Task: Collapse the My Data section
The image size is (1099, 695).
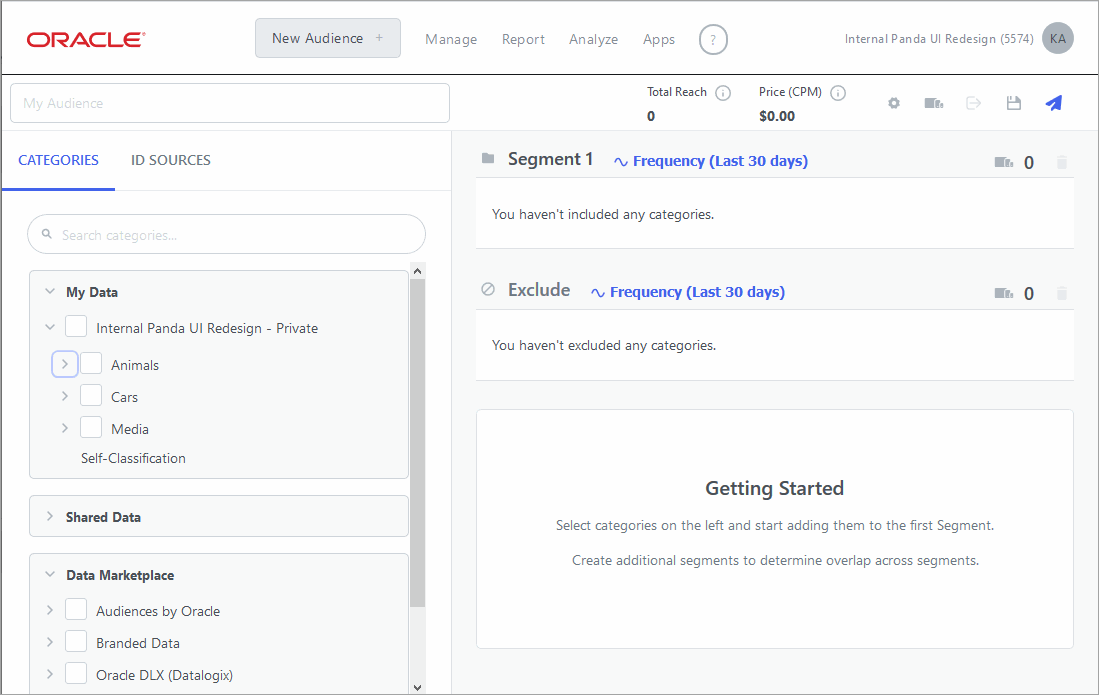Action: [x=50, y=291]
